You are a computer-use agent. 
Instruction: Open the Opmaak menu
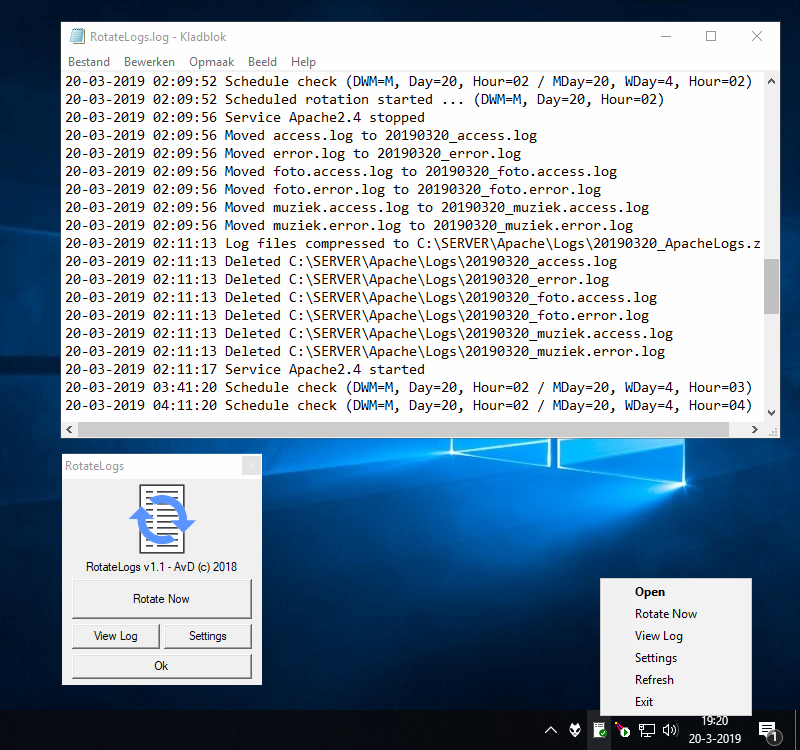coord(211,62)
